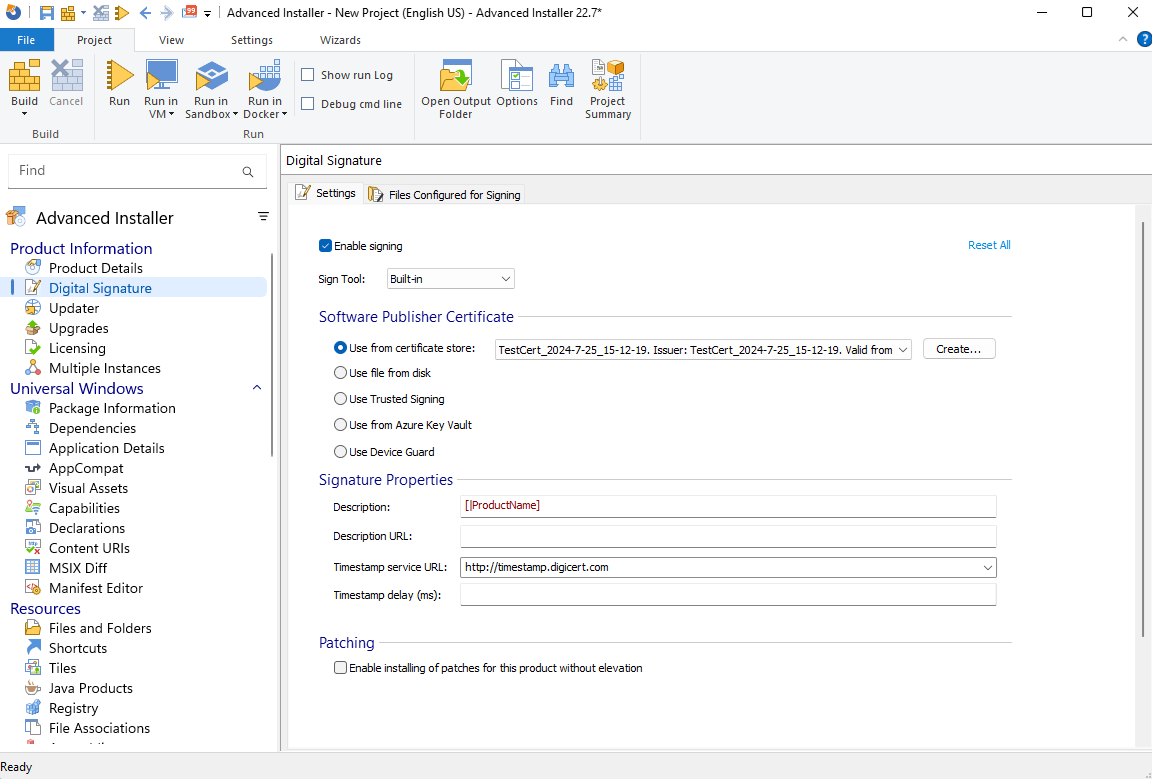Screen dimensions: 1152x779
Task: Click the Create... certificate button
Action: coord(959,349)
